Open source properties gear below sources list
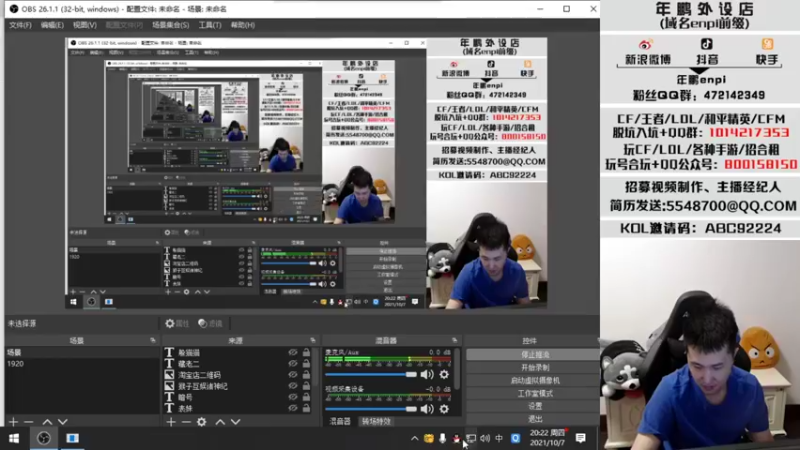 coord(202,422)
